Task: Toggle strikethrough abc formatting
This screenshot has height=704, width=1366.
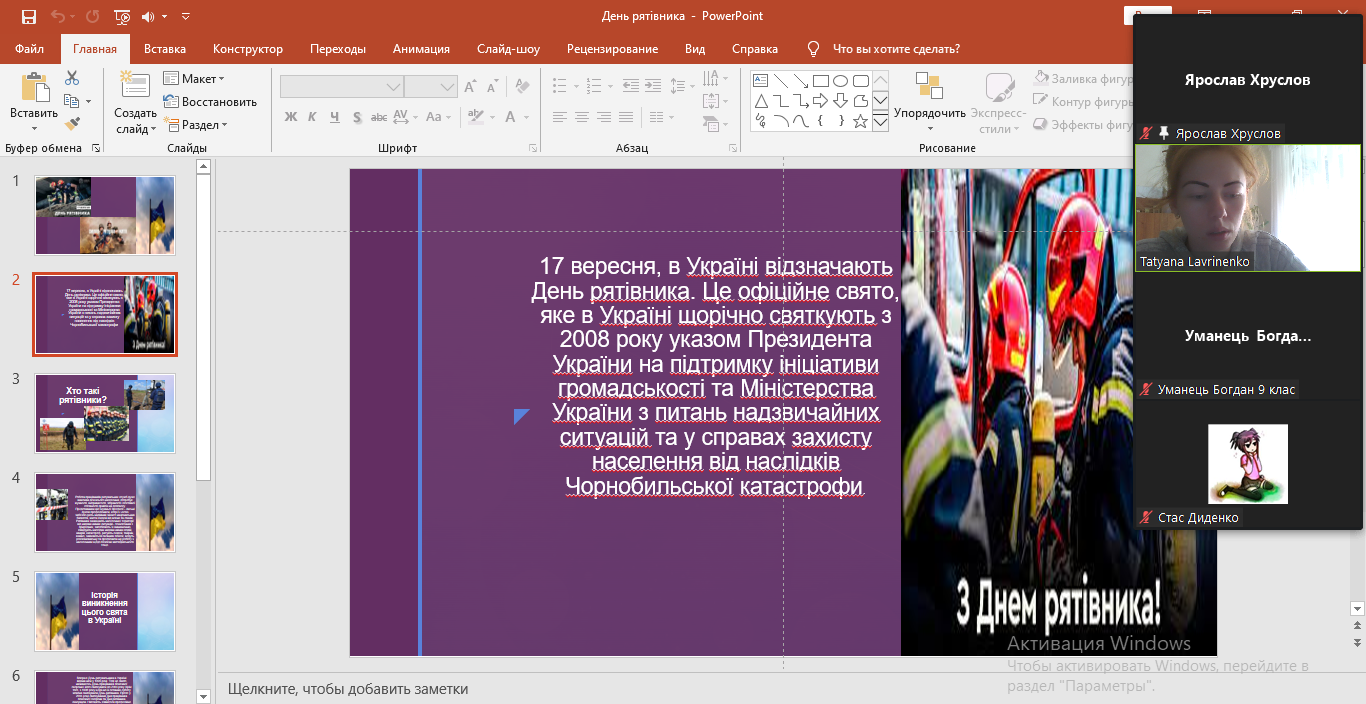Action: tap(378, 117)
